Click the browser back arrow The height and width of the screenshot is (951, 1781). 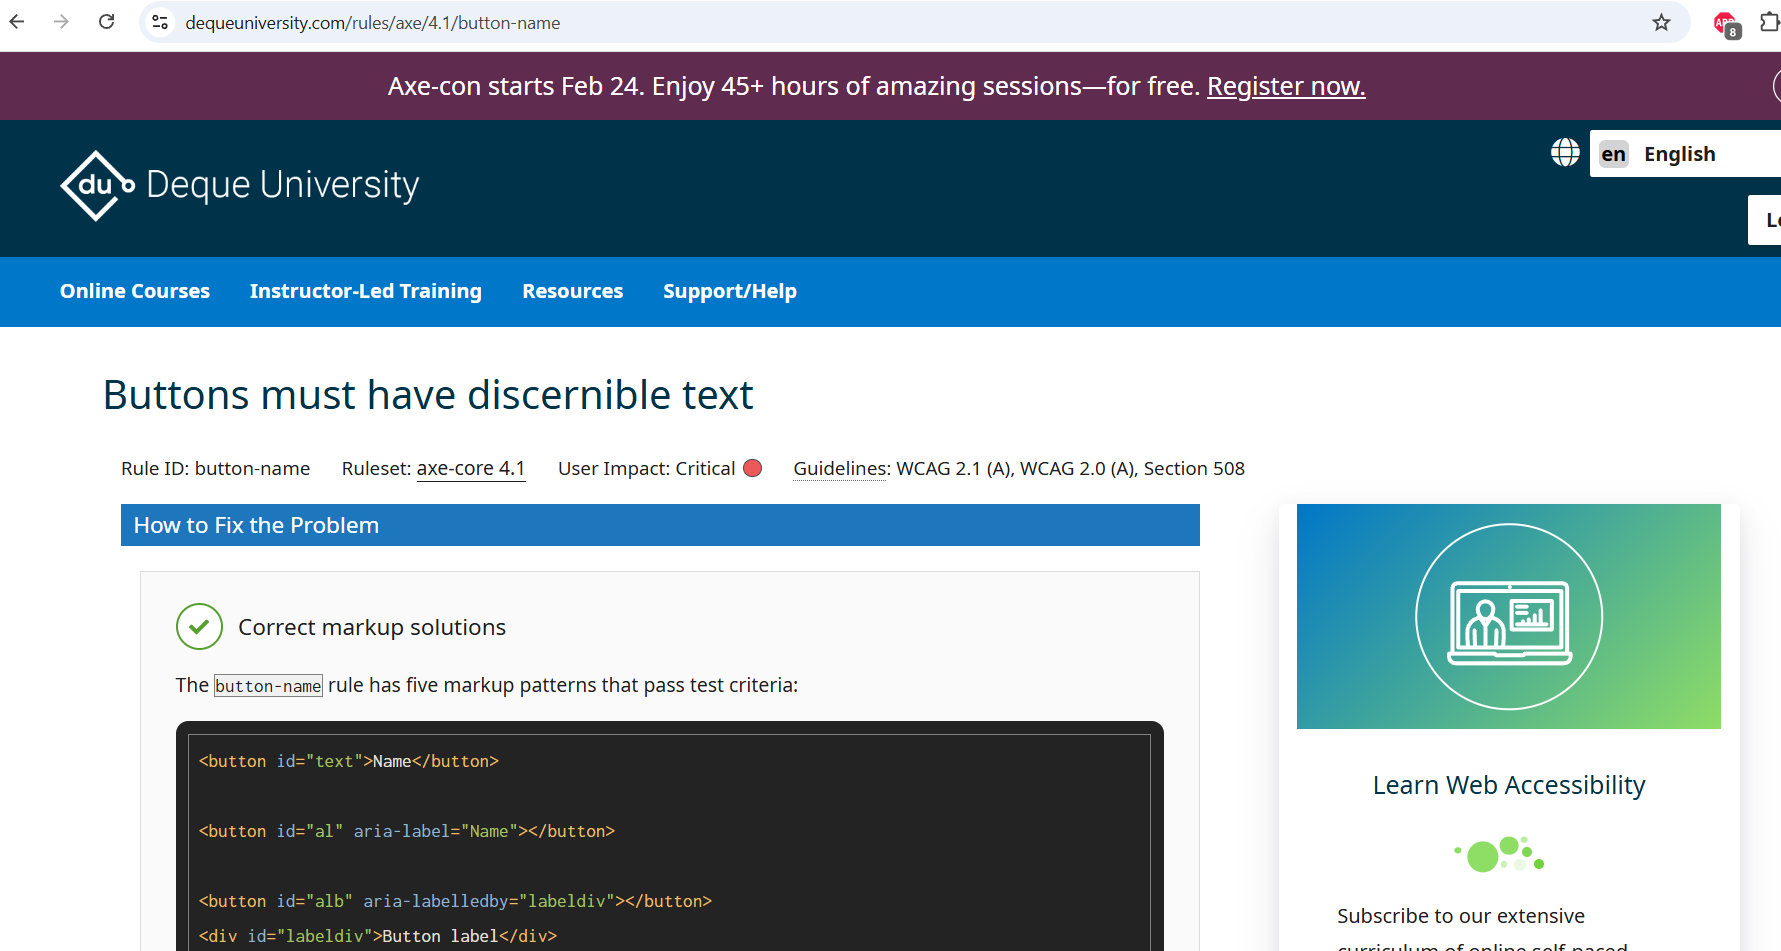click(17, 22)
